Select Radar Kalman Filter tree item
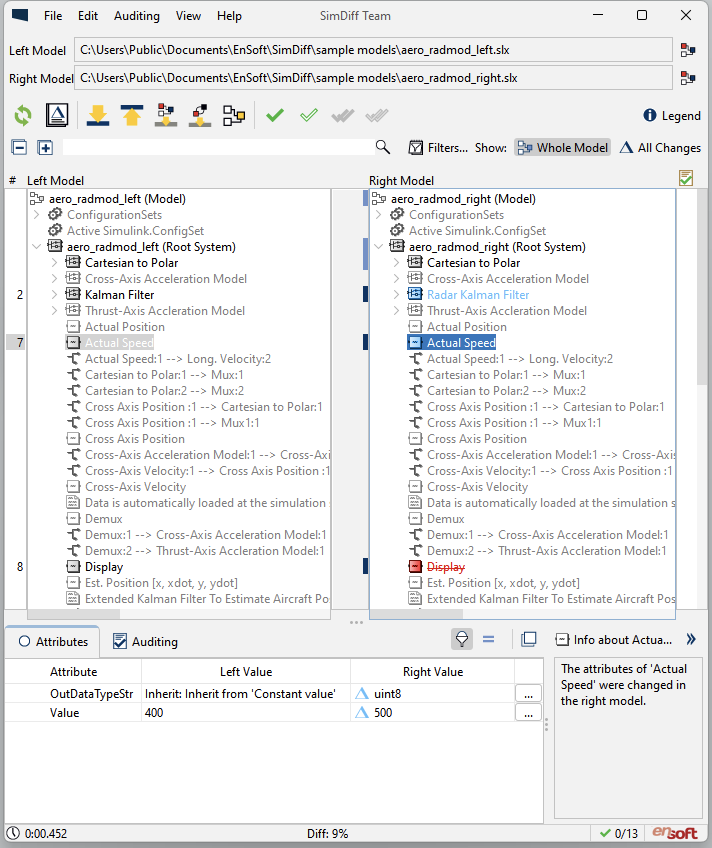Viewport: 712px width, 848px height. pos(478,295)
